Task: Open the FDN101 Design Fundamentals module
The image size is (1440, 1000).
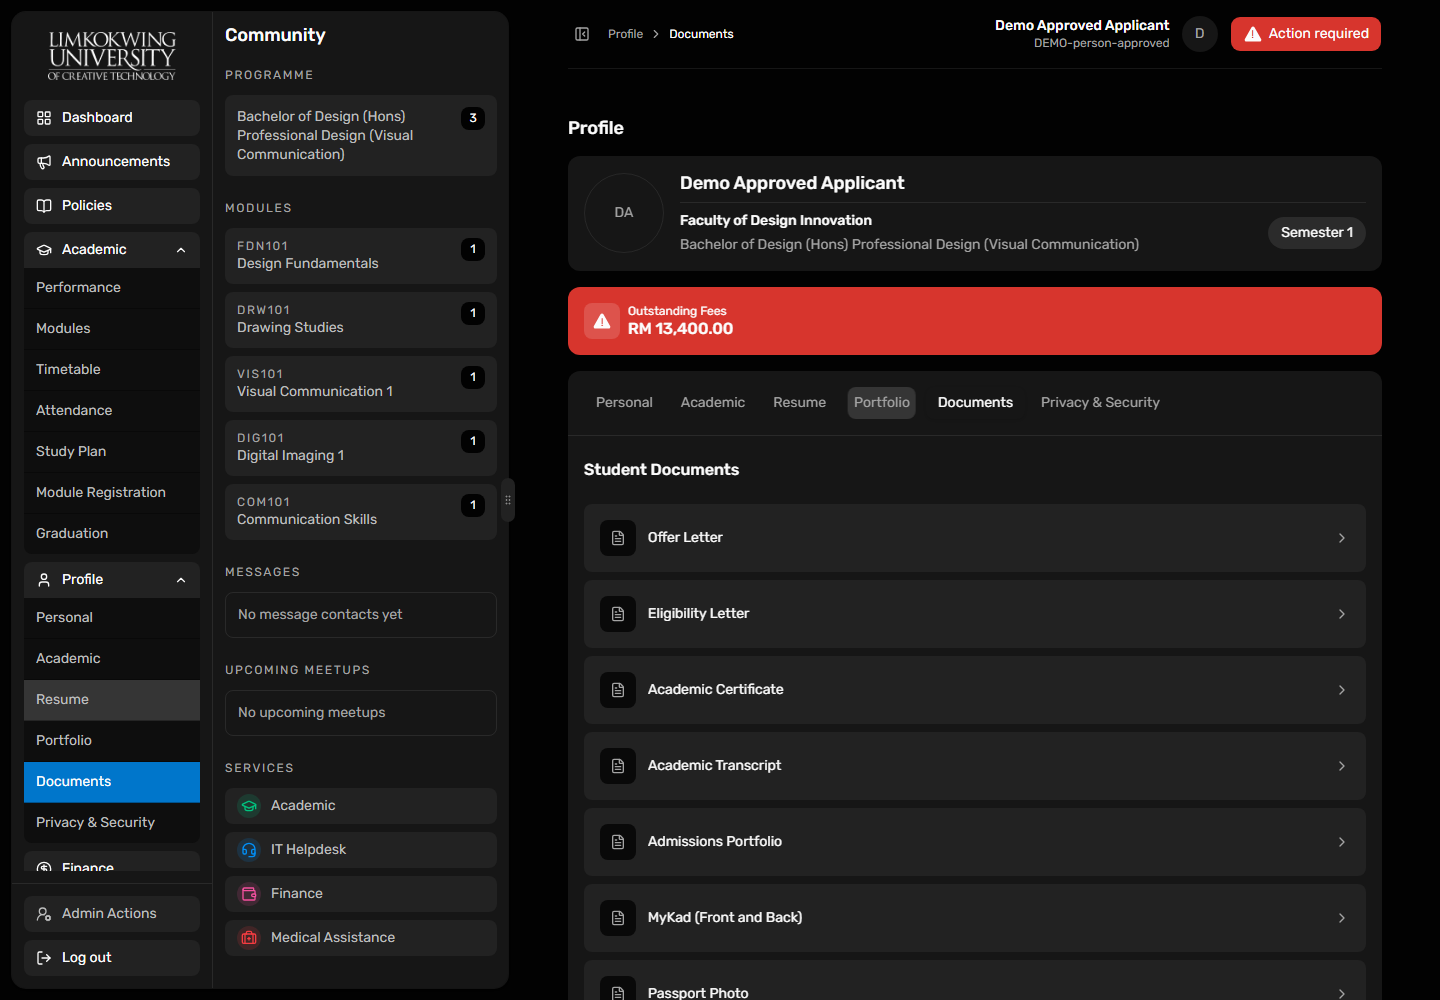Action: pyautogui.click(x=361, y=256)
